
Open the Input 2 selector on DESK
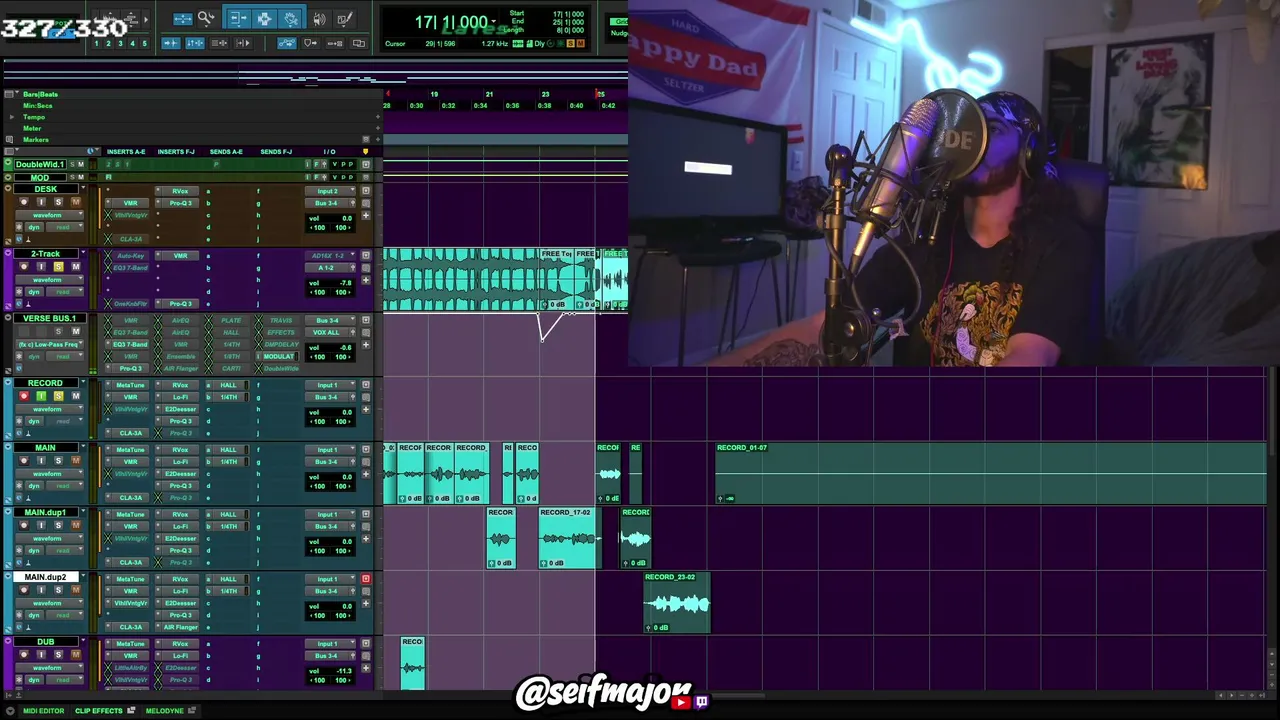tap(329, 191)
